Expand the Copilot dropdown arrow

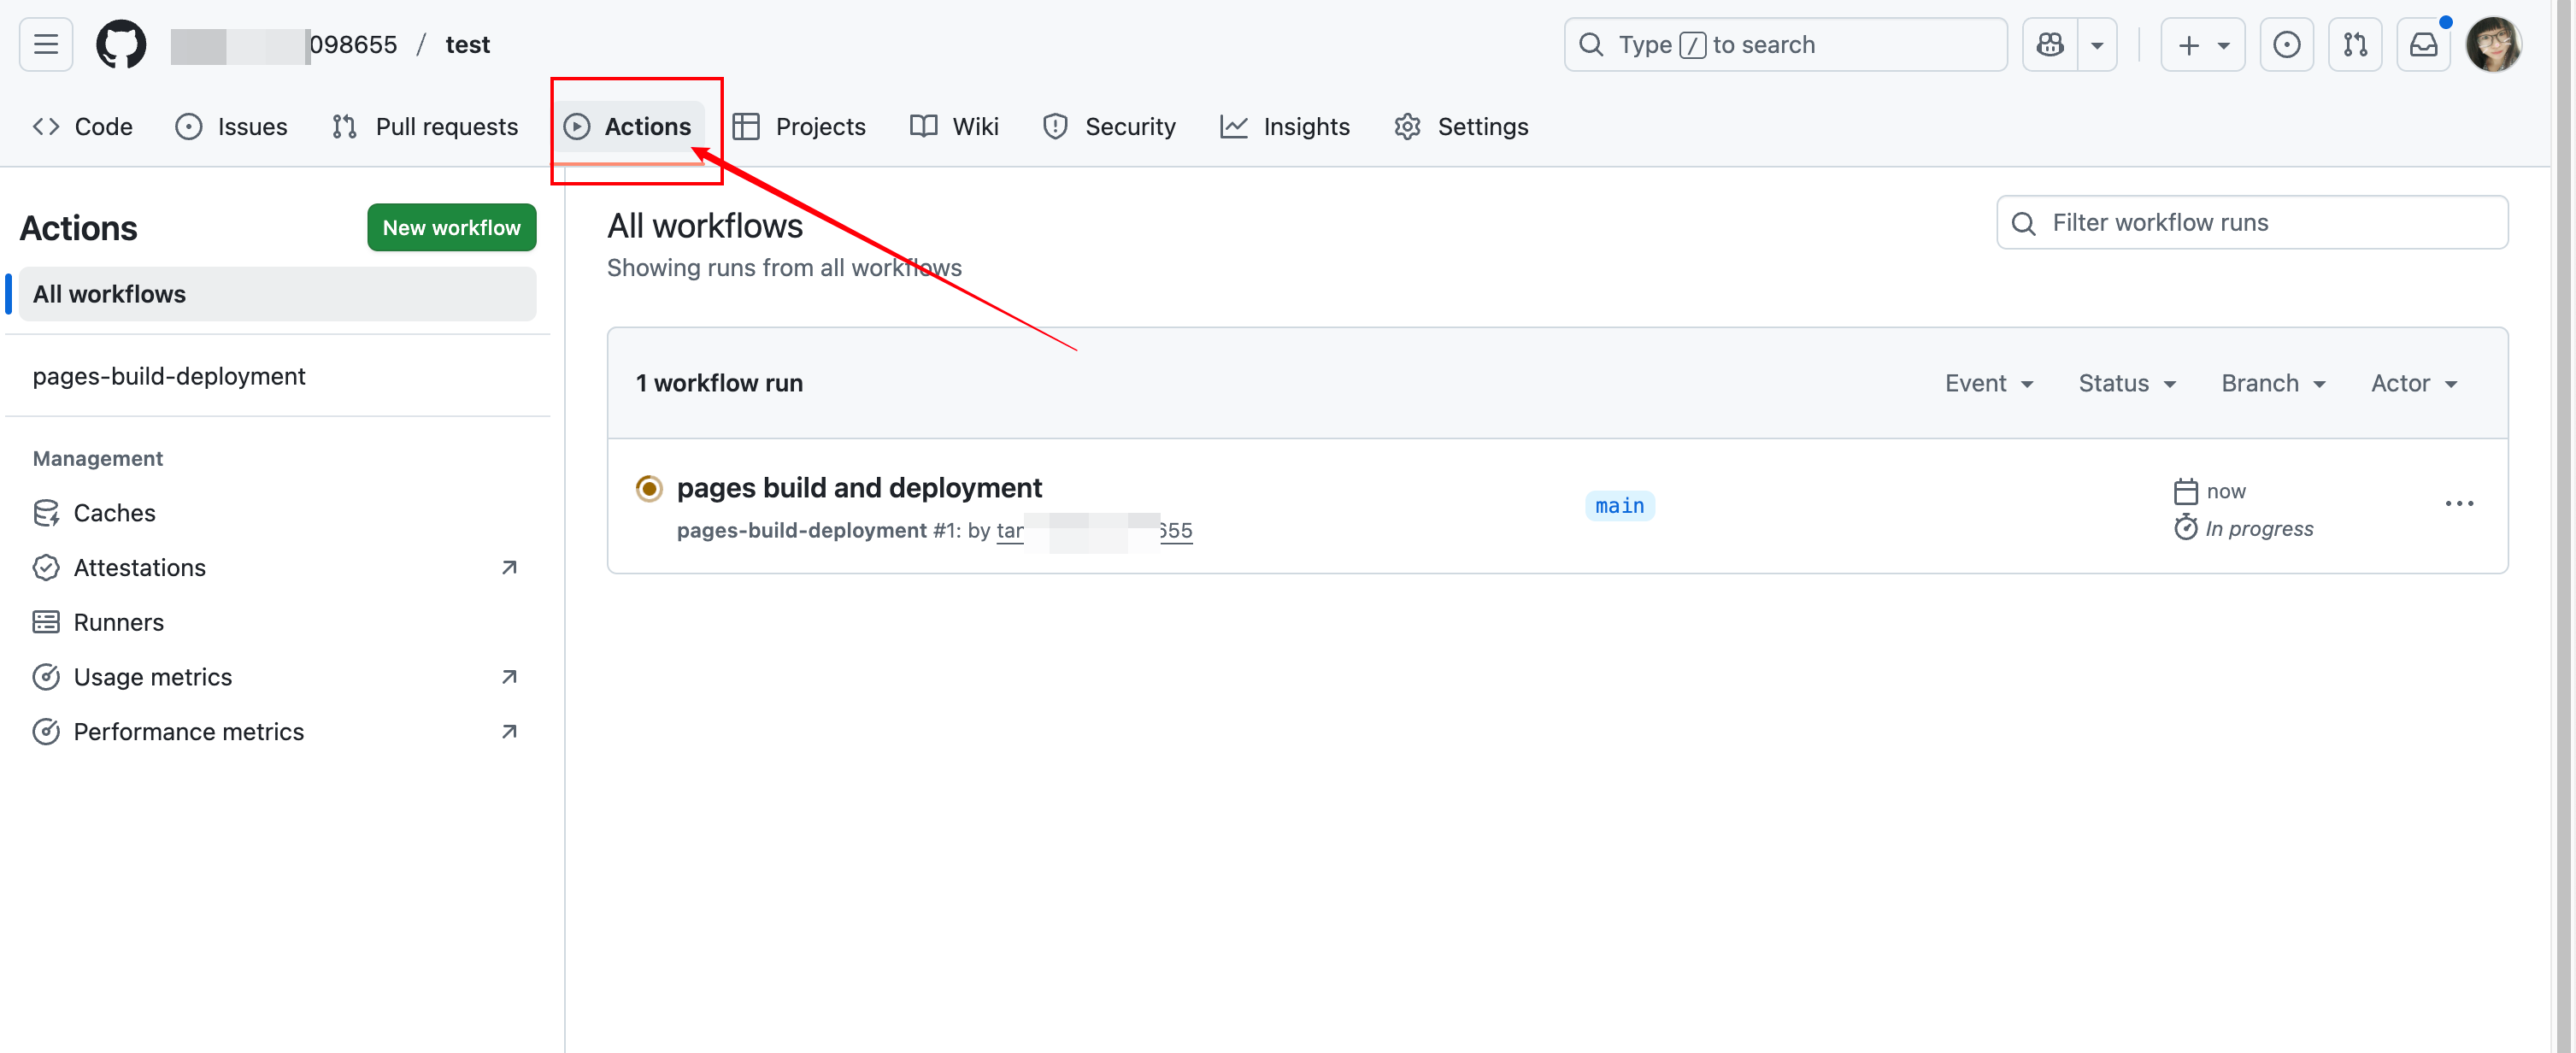point(2097,45)
